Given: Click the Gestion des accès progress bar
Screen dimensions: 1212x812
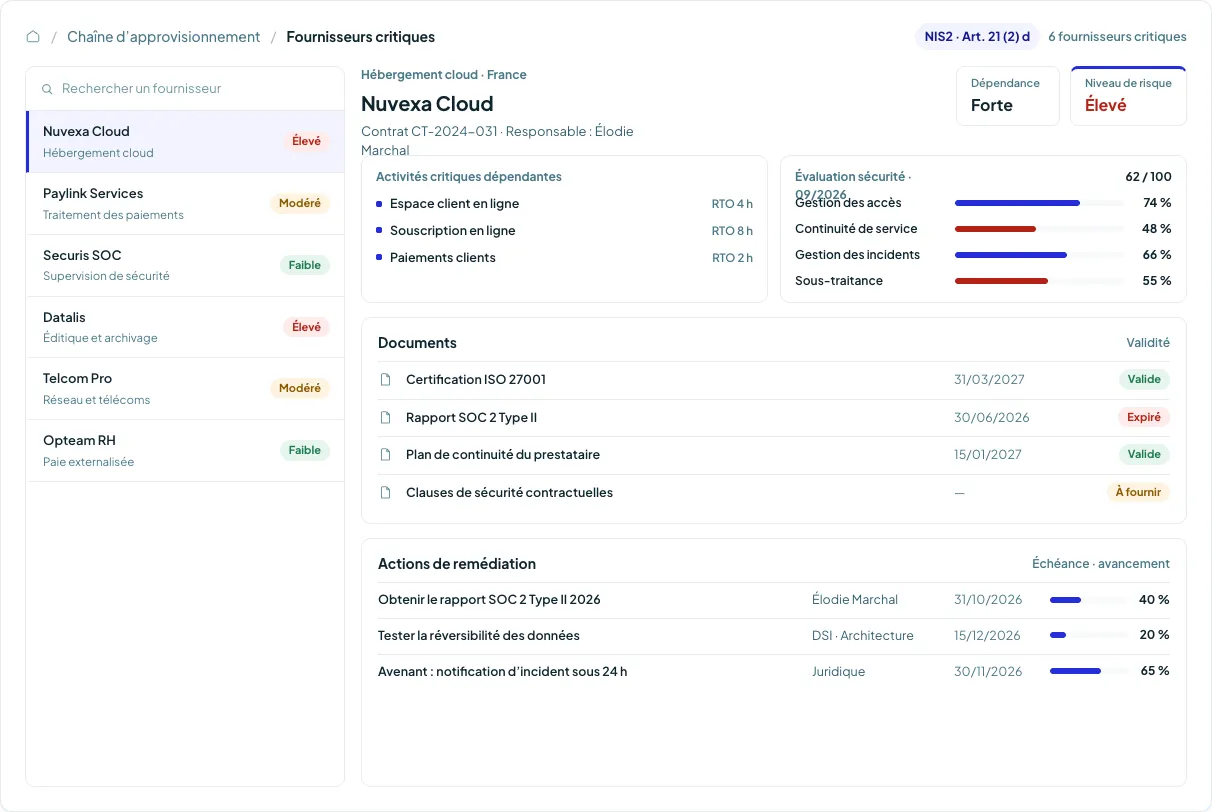Looking at the screenshot, I should click(1039, 203).
